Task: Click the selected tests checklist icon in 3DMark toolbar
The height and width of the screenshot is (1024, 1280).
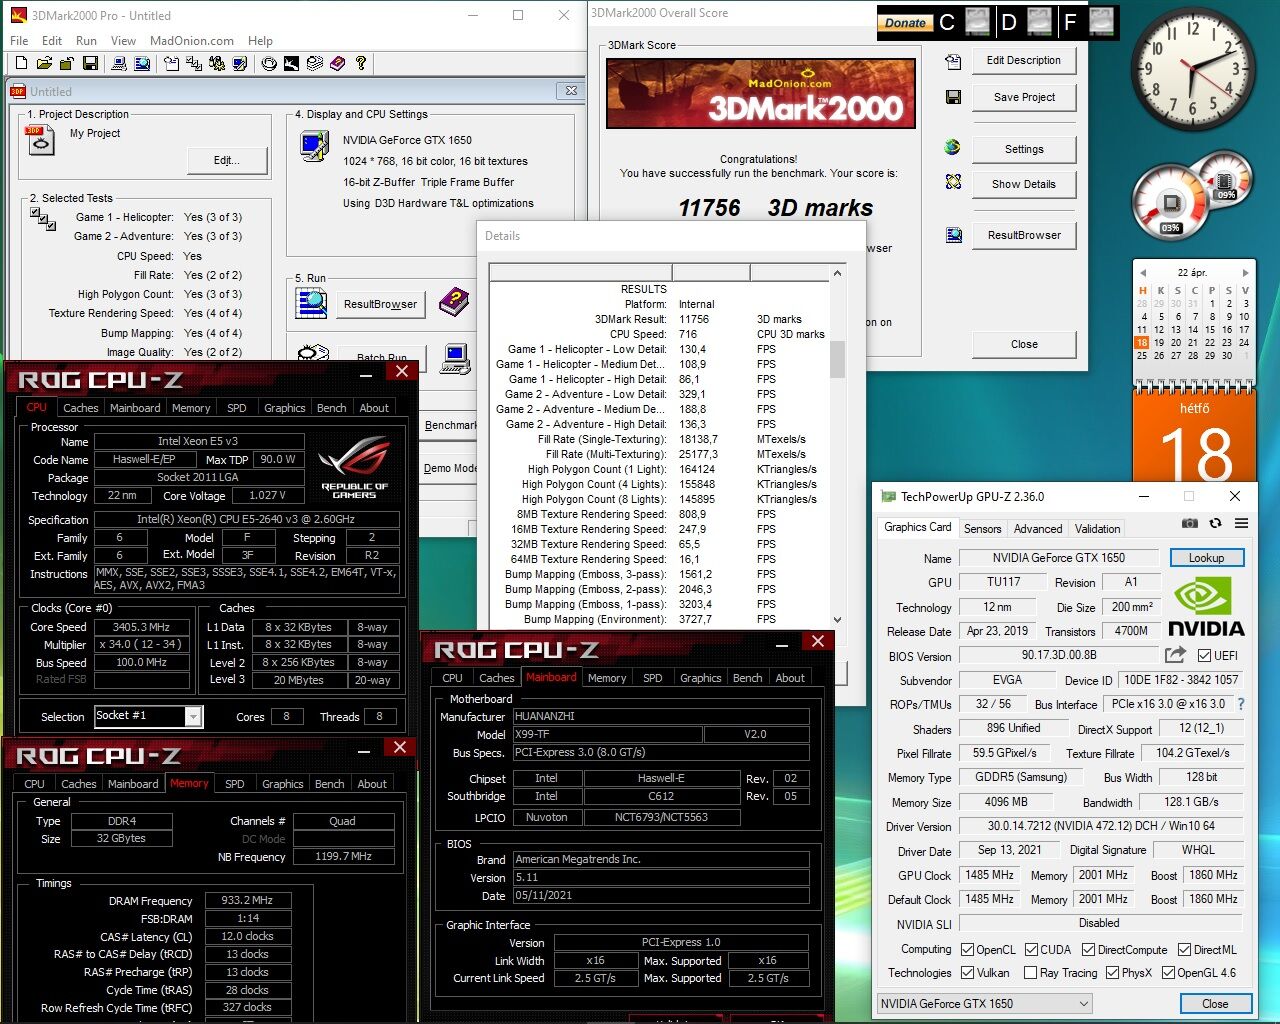Action: (x=194, y=63)
